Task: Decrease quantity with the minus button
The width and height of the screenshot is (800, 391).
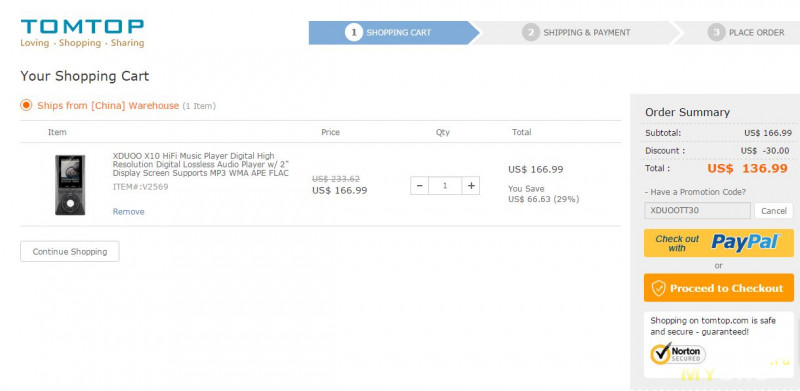Action: (x=419, y=186)
